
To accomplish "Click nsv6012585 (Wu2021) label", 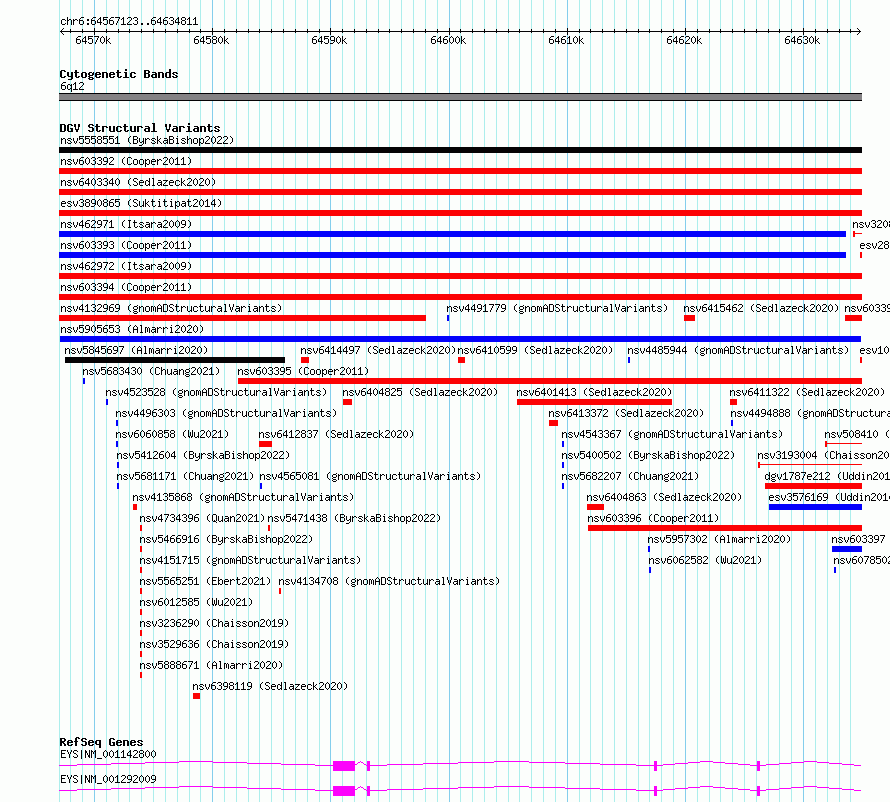I will coord(196,602).
